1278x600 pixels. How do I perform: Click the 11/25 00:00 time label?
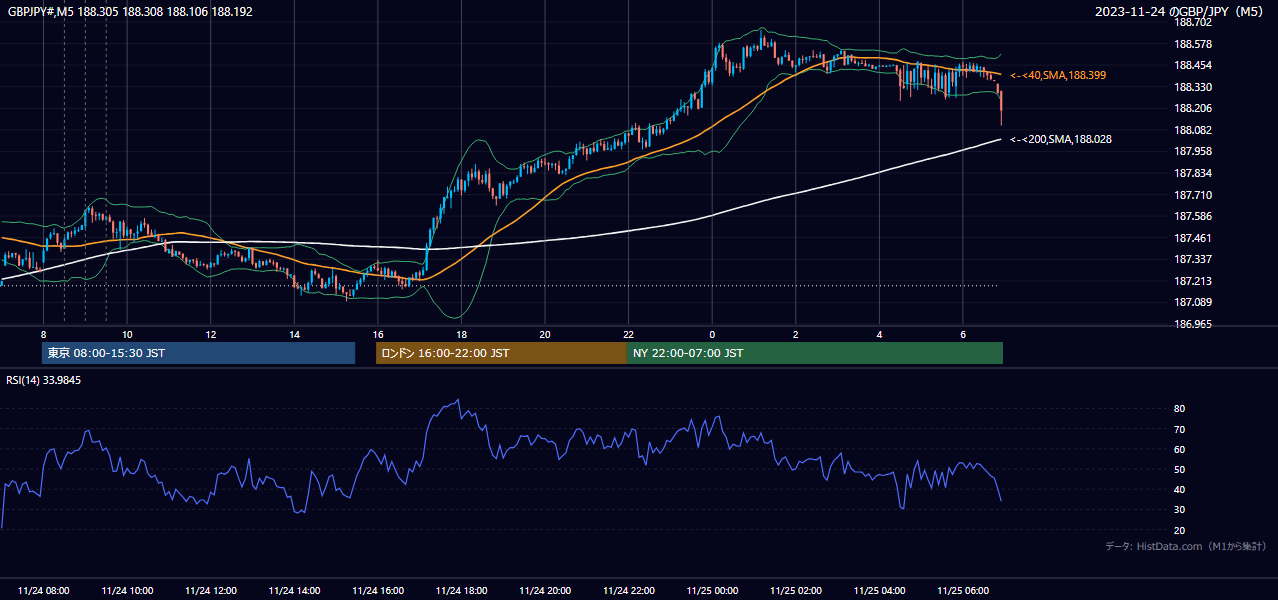click(712, 590)
